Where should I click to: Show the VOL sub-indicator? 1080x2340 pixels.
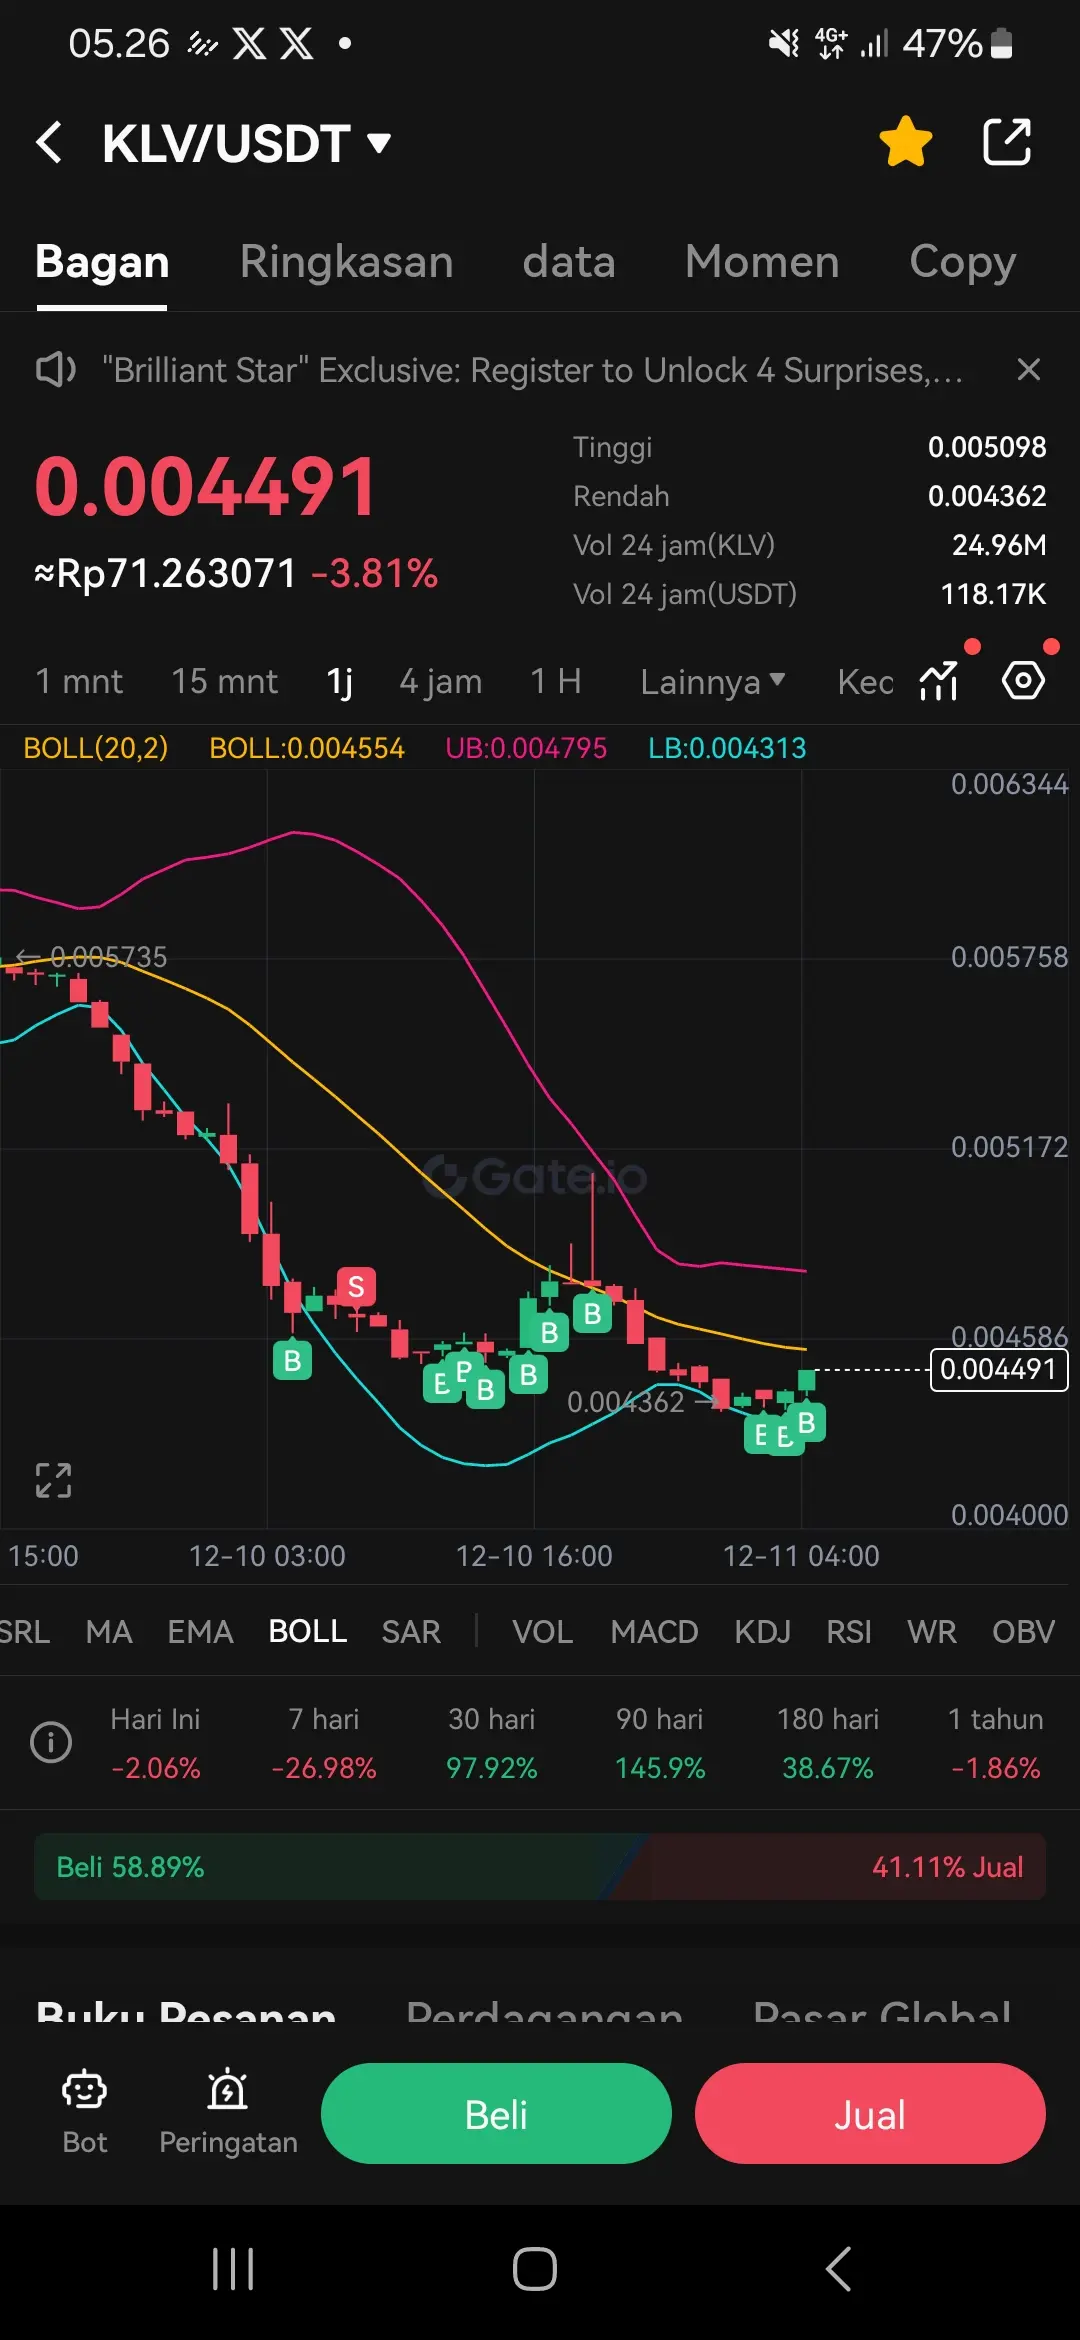(x=543, y=1632)
